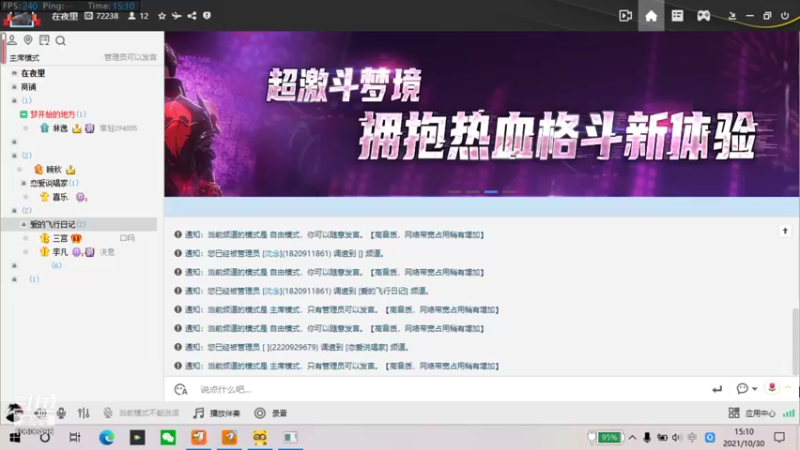800x450 pixels.
Task: Click the purple badge next to 喜乐
Action: tap(81, 197)
